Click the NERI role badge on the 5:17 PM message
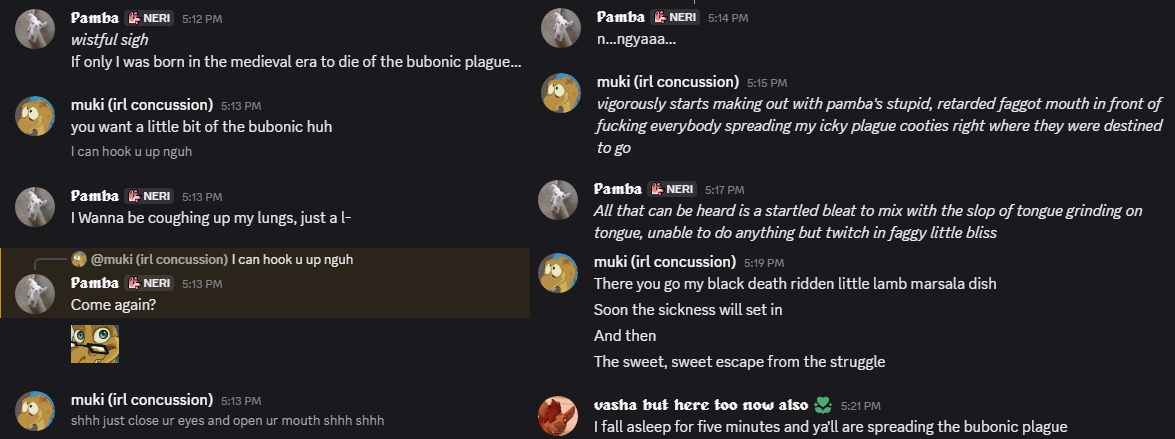Screen dimensions: 1175x439 coord(672,189)
